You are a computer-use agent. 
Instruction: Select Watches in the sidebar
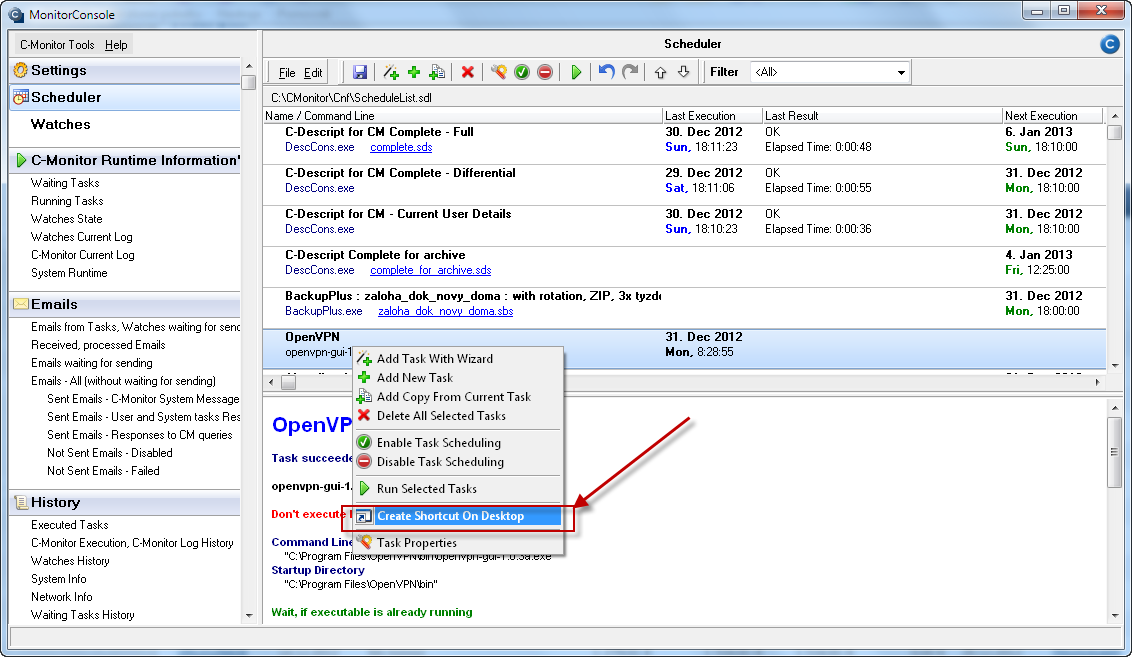(61, 124)
